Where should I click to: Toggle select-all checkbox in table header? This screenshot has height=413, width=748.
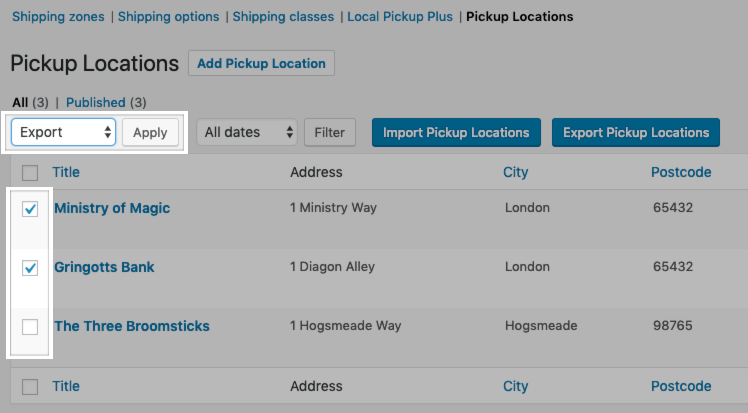pos(30,172)
